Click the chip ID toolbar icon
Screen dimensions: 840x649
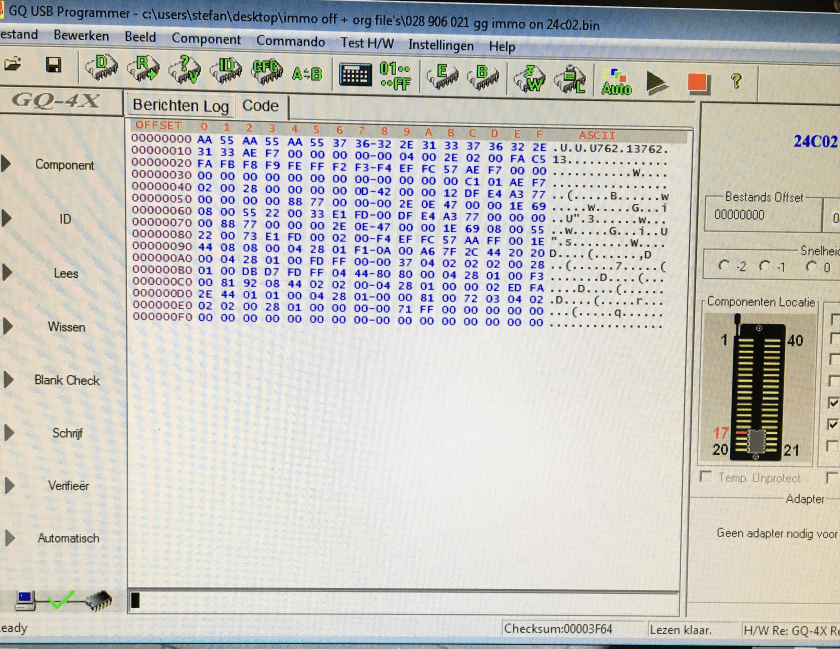pyautogui.click(x=228, y=69)
